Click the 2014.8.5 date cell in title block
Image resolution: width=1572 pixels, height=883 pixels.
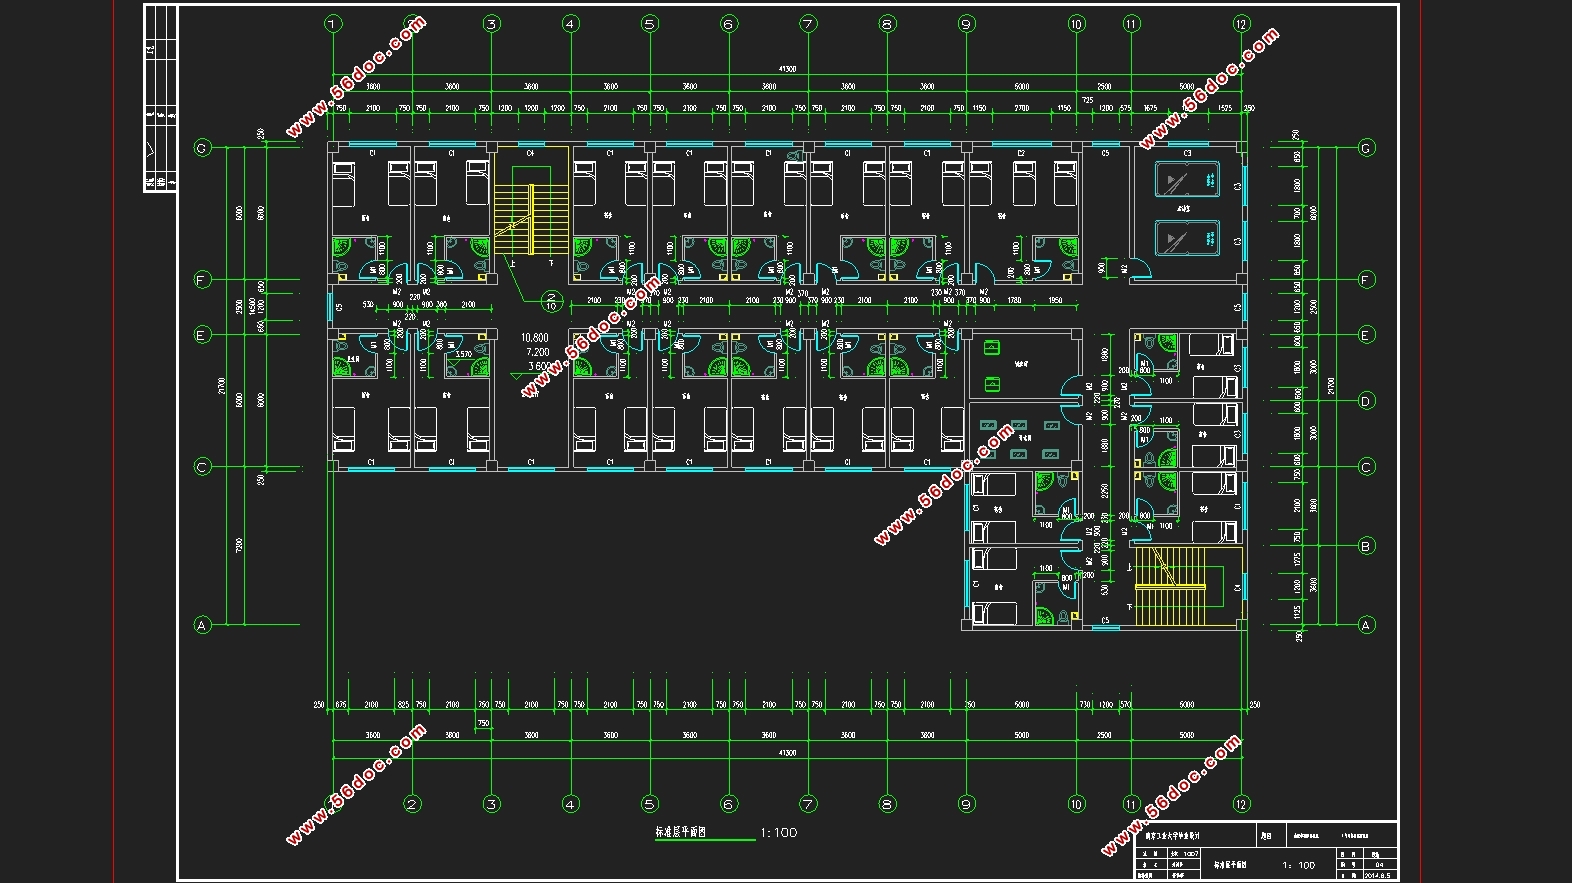(x=1378, y=875)
